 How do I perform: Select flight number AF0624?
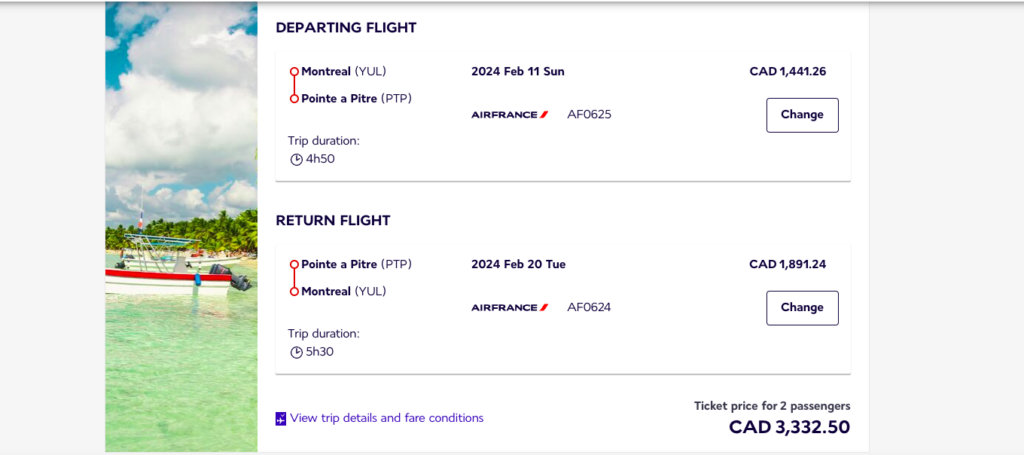click(589, 307)
